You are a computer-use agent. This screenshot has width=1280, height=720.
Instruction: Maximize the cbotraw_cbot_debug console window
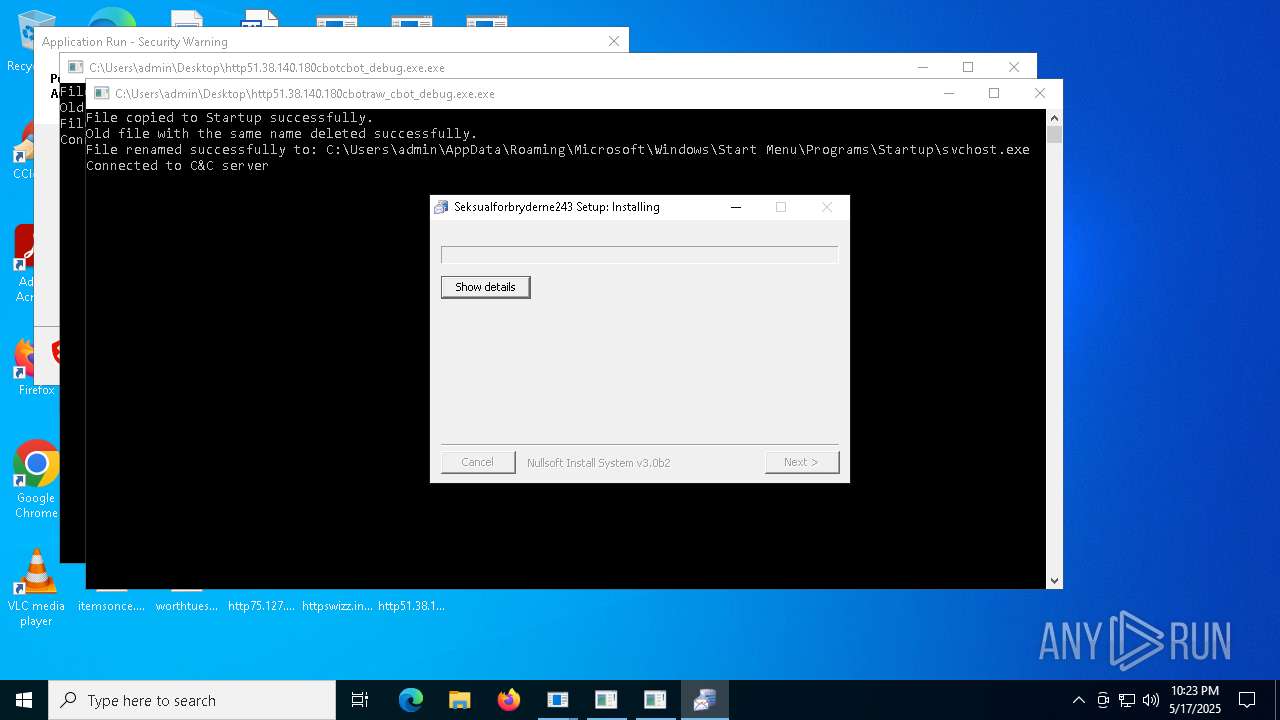994,93
